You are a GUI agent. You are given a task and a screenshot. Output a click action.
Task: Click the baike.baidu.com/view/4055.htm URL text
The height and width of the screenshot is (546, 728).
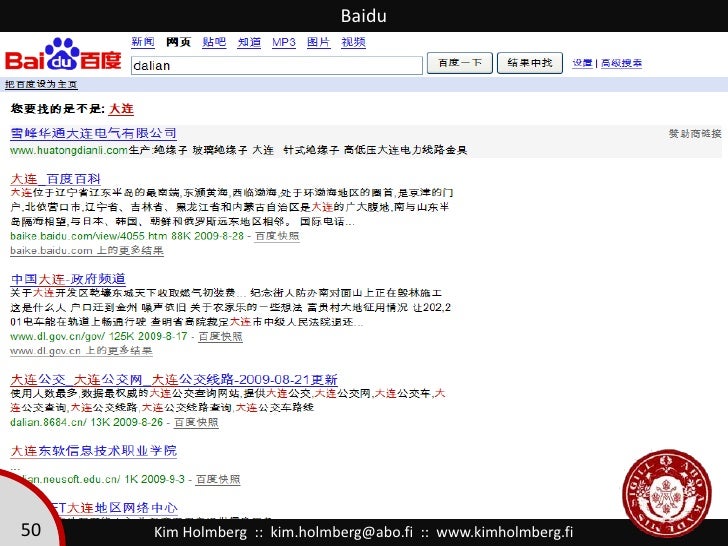tap(89, 236)
